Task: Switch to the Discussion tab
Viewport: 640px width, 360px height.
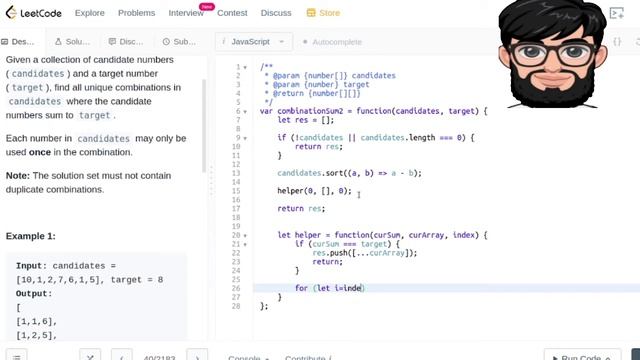Action: pos(126,42)
